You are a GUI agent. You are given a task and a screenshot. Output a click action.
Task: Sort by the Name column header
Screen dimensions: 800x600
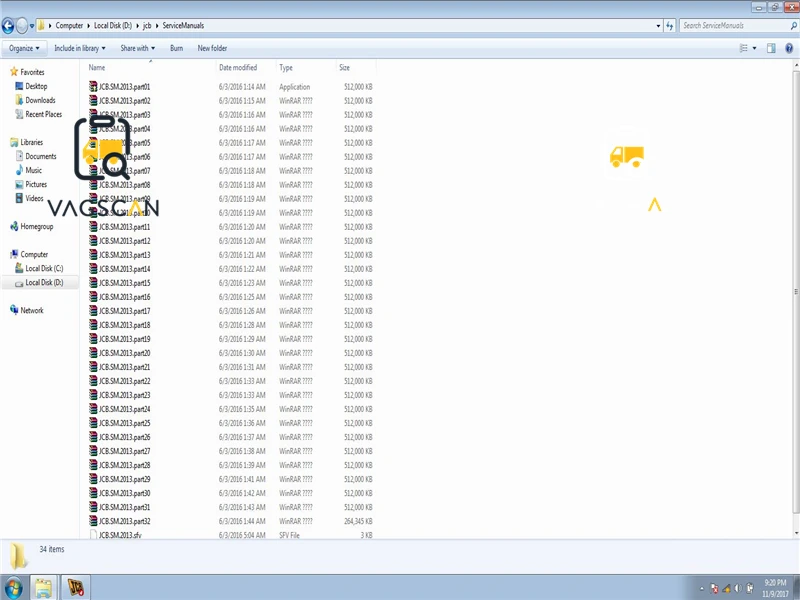pyautogui.click(x=97, y=67)
